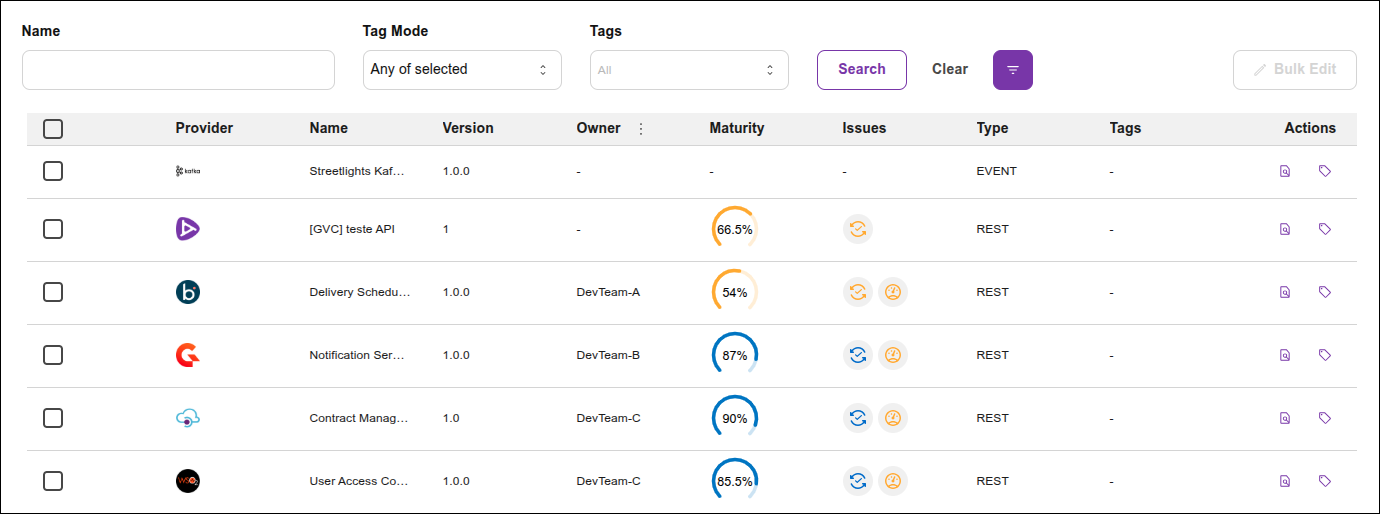Click the 54% maturity gauge

735,292
